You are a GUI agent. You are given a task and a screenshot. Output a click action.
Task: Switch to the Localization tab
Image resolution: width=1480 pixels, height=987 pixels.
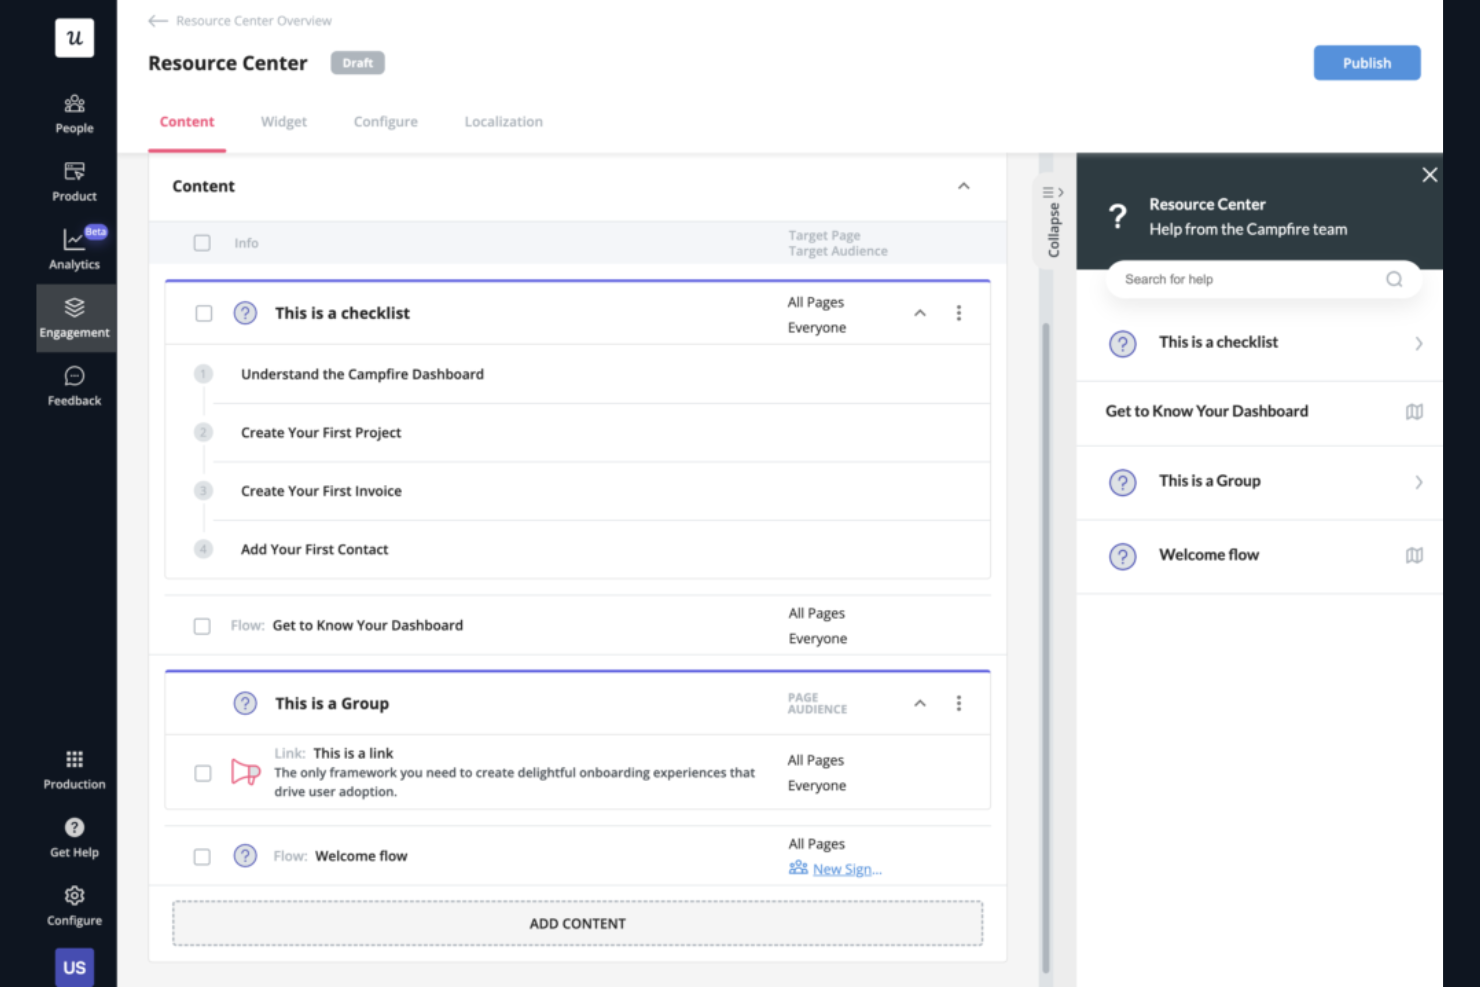(x=504, y=122)
